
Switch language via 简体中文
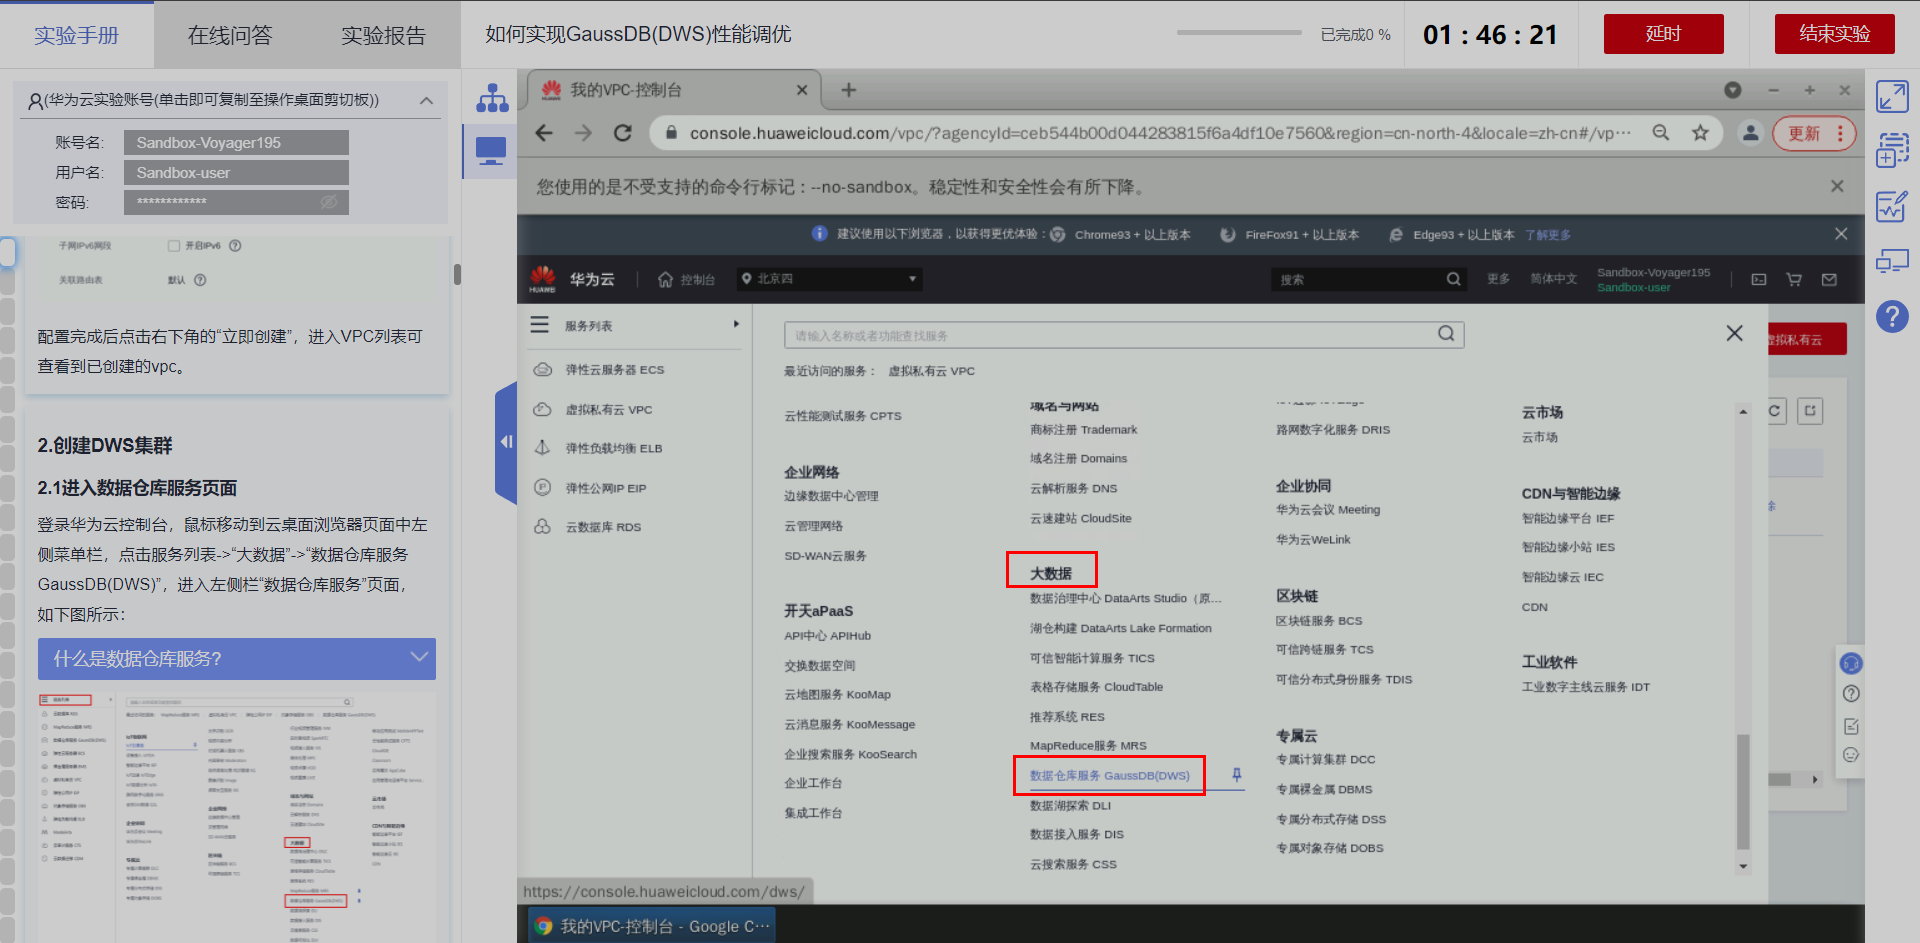coord(1553,279)
